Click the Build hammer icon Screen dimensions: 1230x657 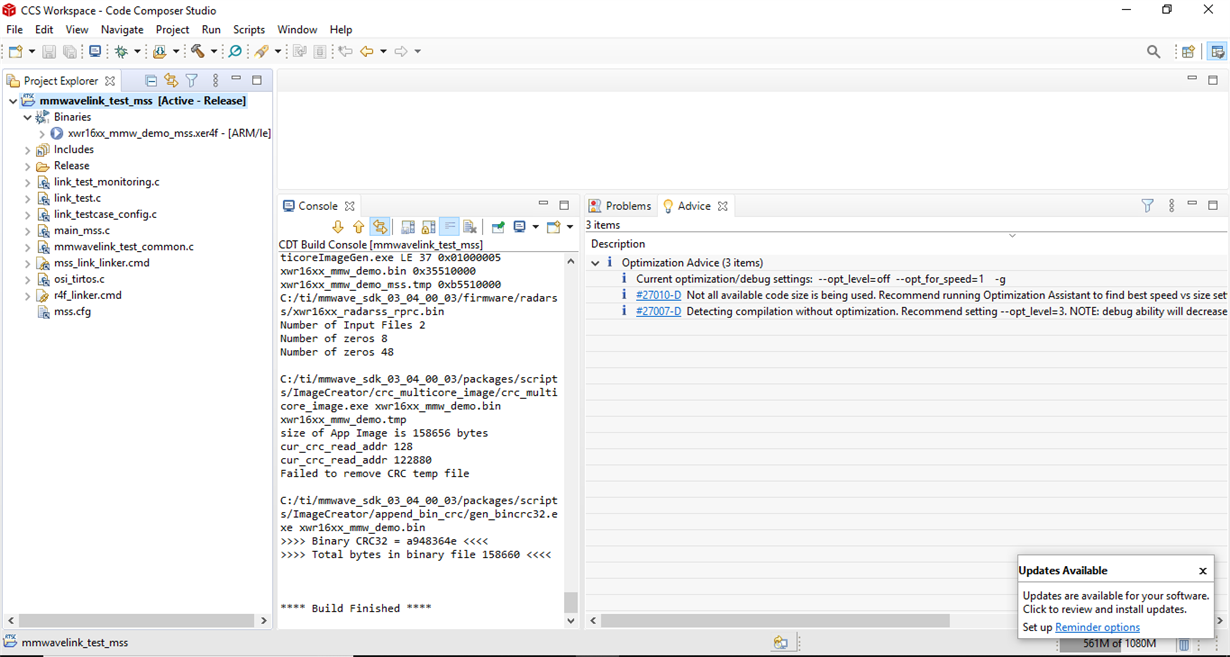[x=198, y=51]
